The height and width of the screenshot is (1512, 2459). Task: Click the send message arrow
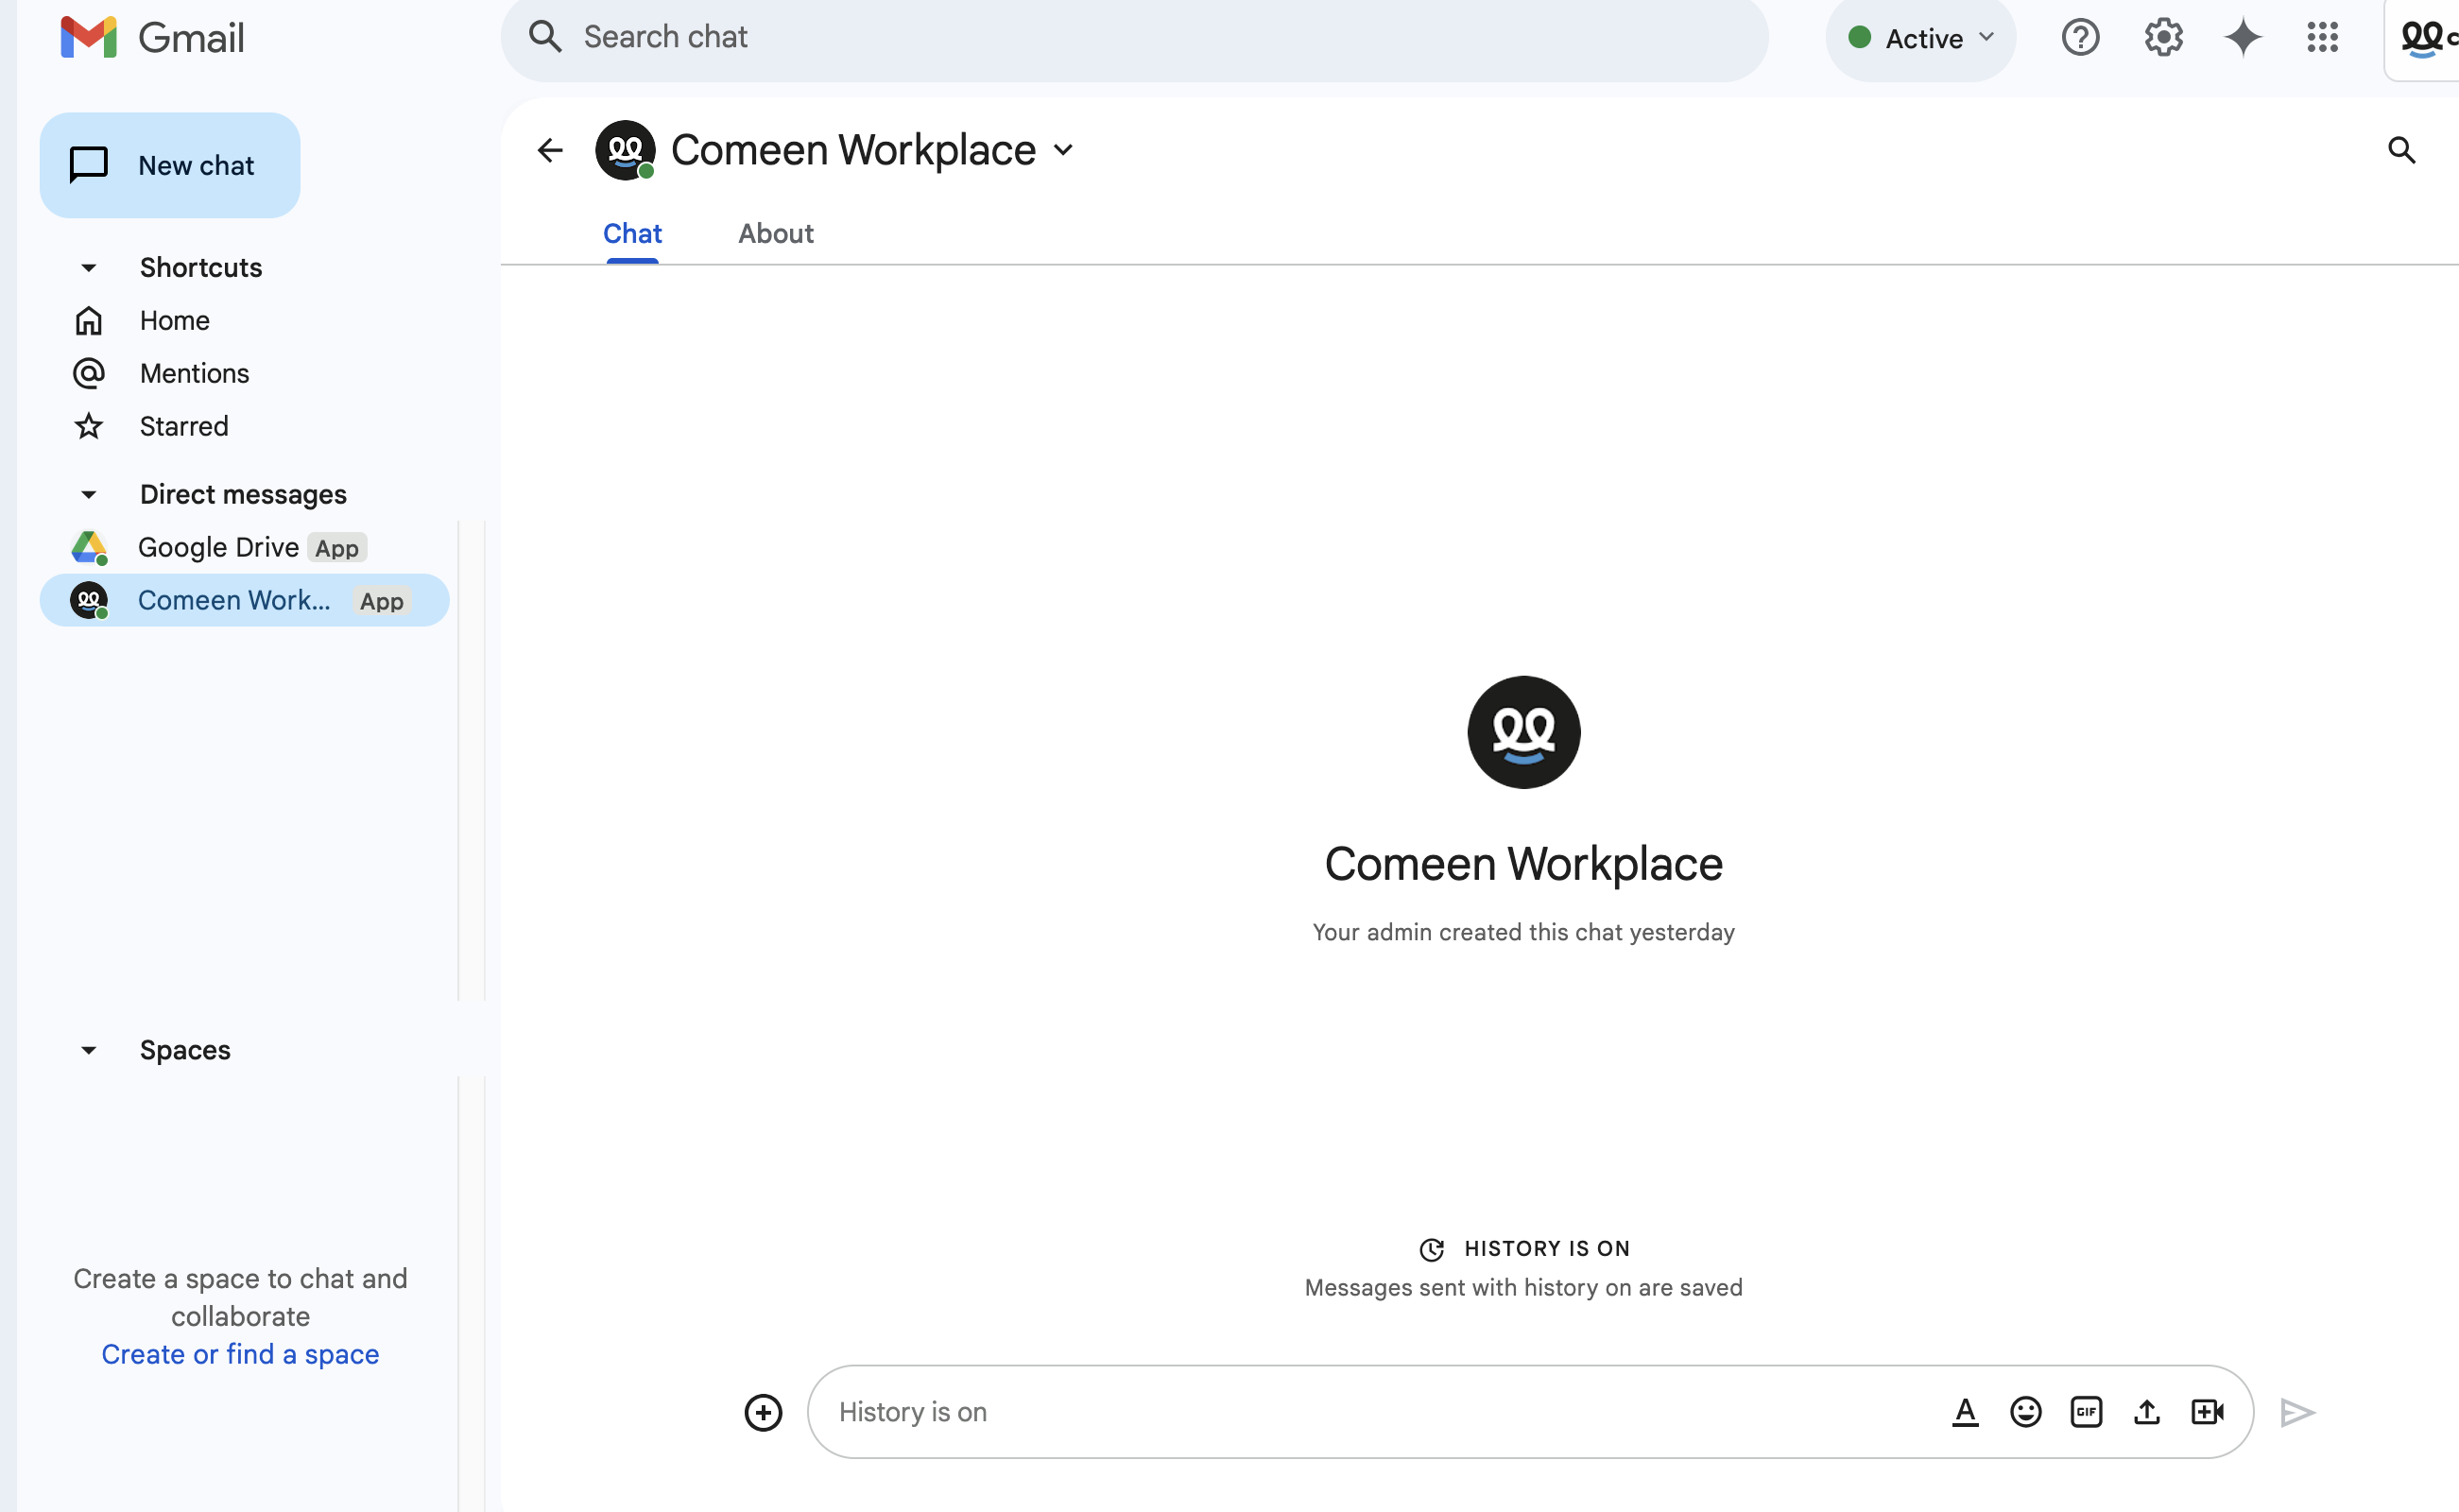(x=2298, y=1412)
